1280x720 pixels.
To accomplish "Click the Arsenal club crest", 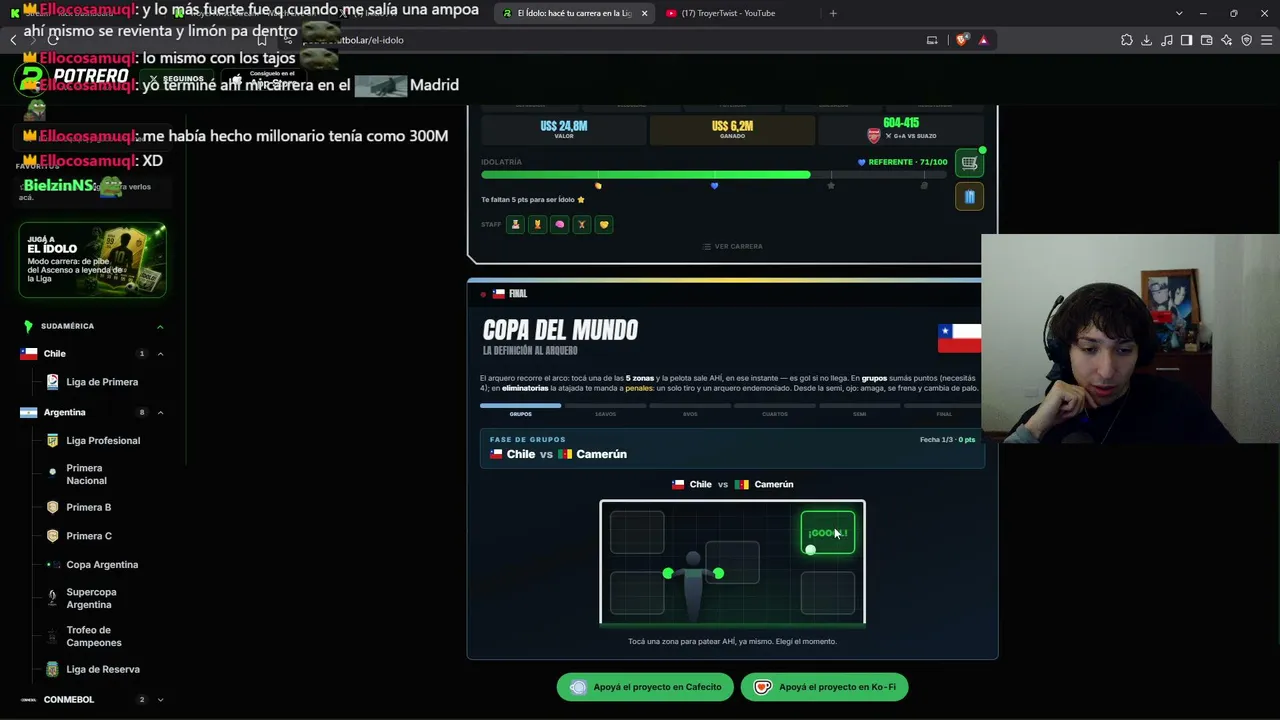I will (874, 135).
